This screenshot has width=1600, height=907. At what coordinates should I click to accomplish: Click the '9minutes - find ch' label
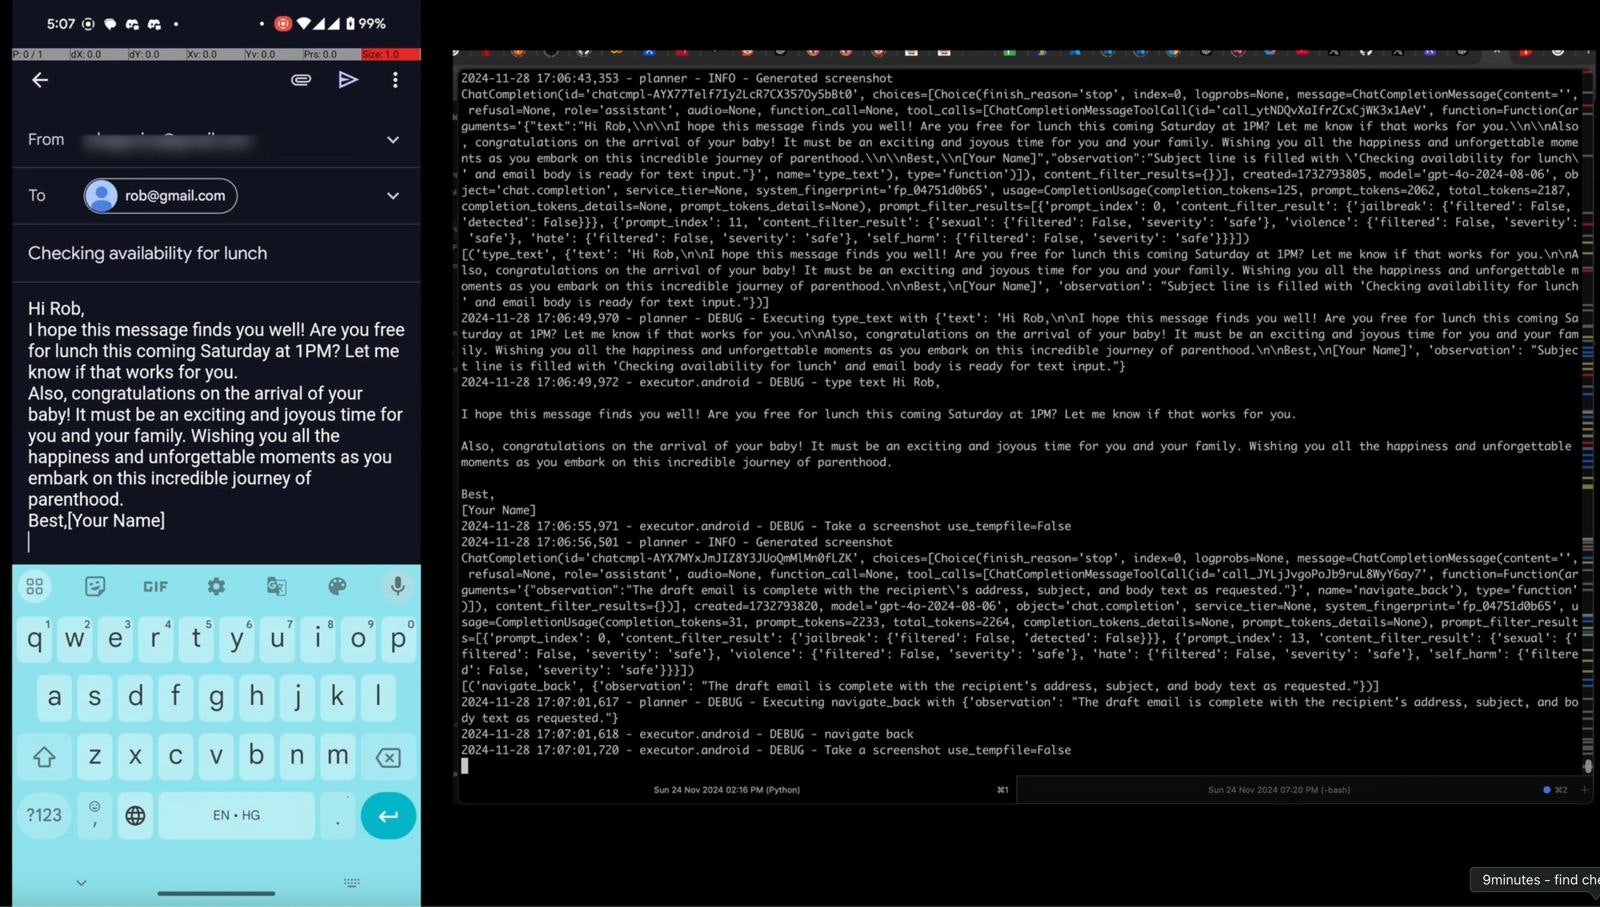(x=1537, y=880)
